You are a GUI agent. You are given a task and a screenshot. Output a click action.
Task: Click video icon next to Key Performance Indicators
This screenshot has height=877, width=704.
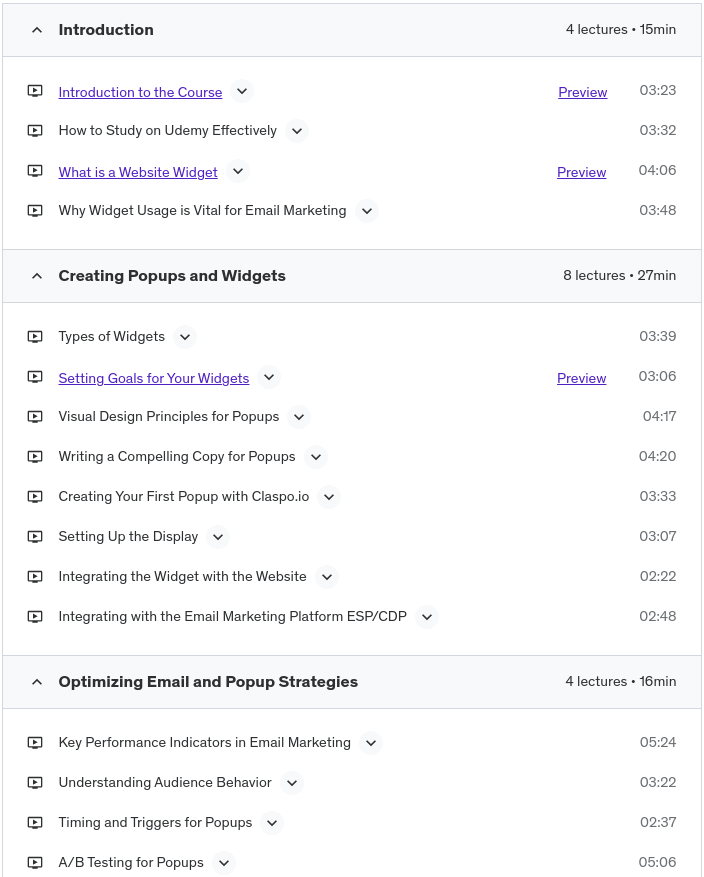click(35, 743)
